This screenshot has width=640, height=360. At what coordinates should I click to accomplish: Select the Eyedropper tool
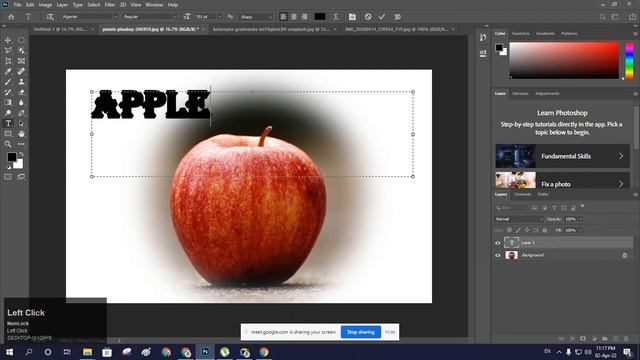[x=8, y=71]
